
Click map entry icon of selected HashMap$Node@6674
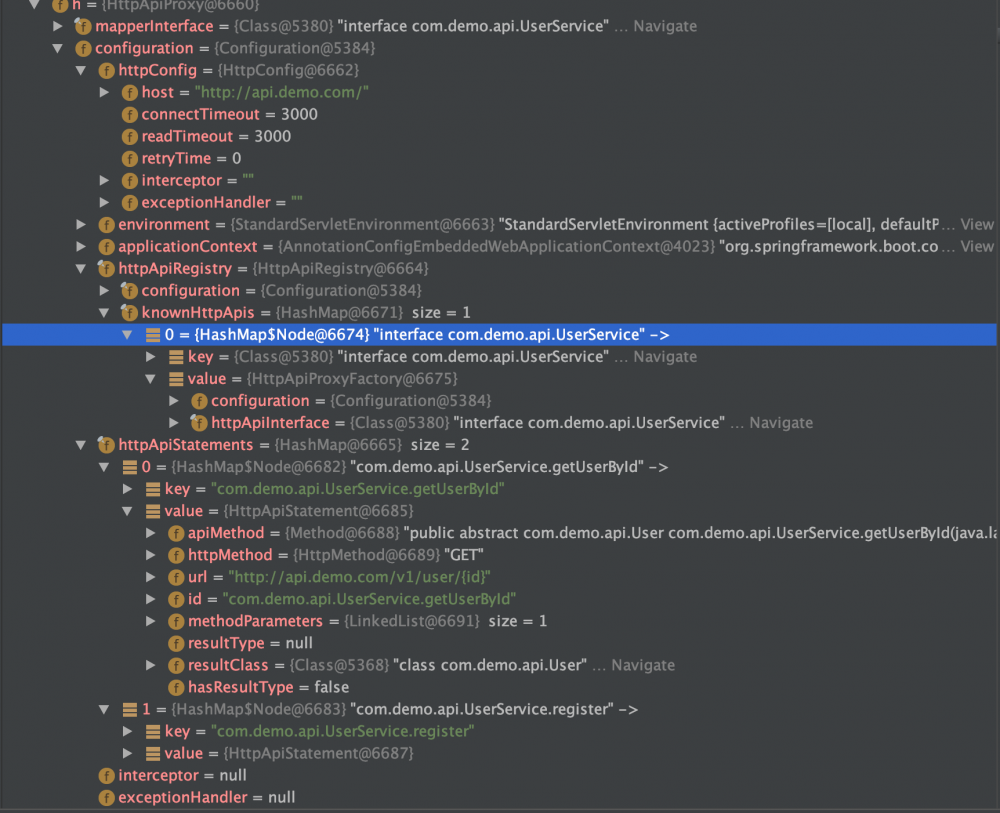coord(152,335)
